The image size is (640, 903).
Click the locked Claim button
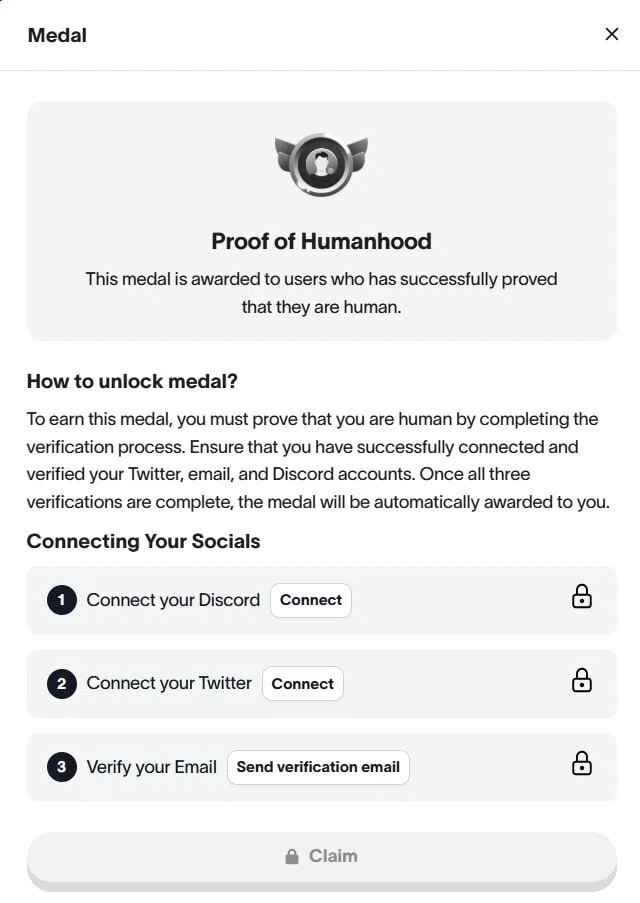321,860
